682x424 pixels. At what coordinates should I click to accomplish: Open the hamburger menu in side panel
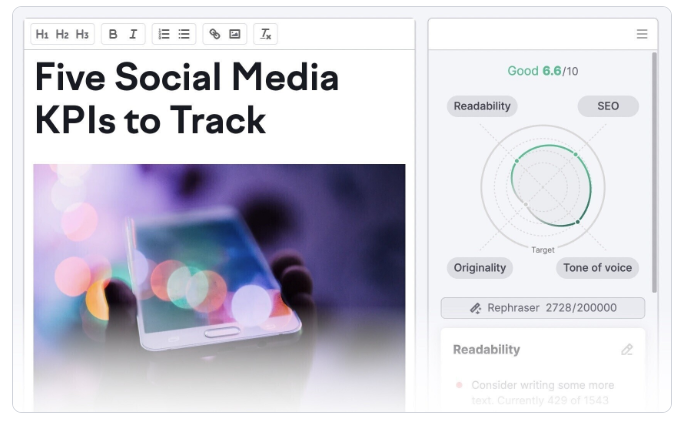[642, 34]
